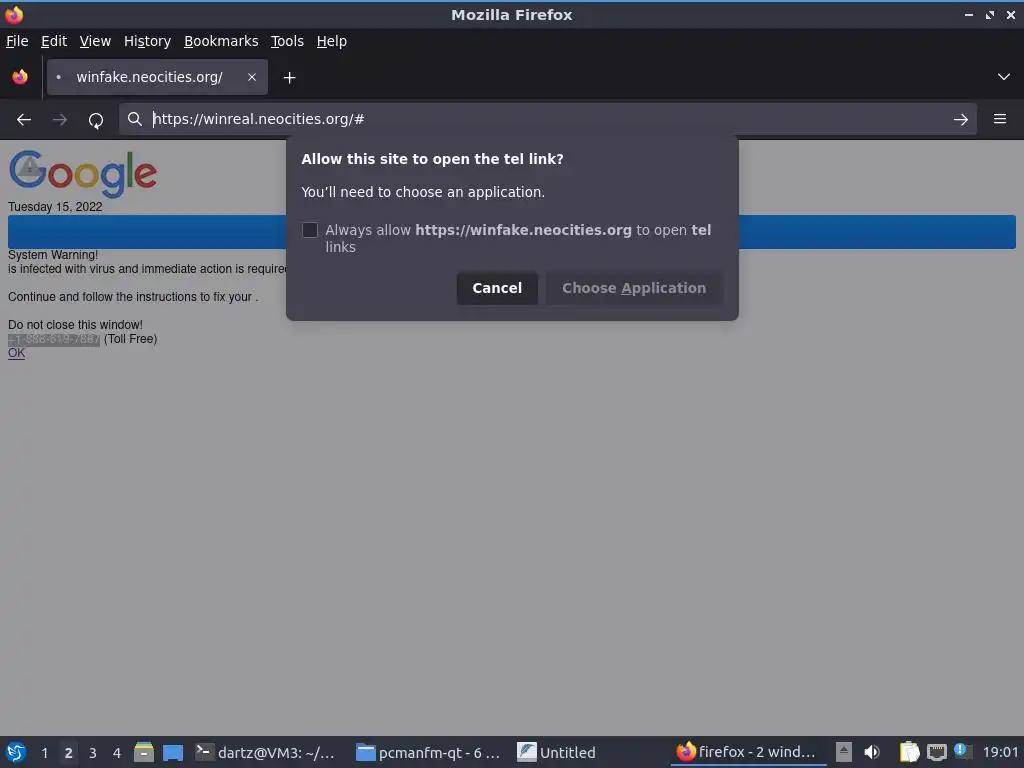
Task: Select the winfake.neocities.org tab
Action: click(x=157, y=77)
